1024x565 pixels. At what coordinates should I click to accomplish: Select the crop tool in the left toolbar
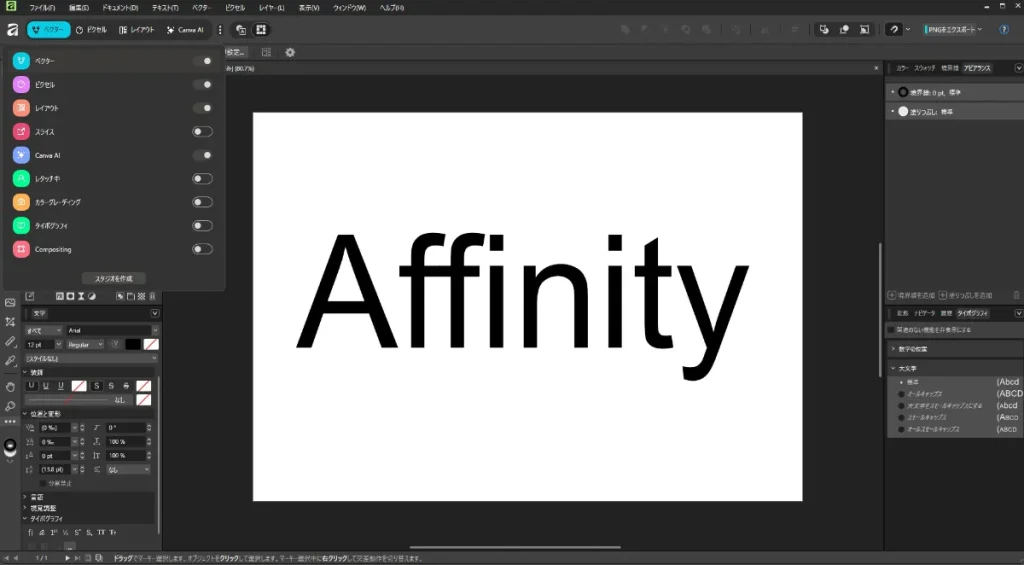[10, 322]
